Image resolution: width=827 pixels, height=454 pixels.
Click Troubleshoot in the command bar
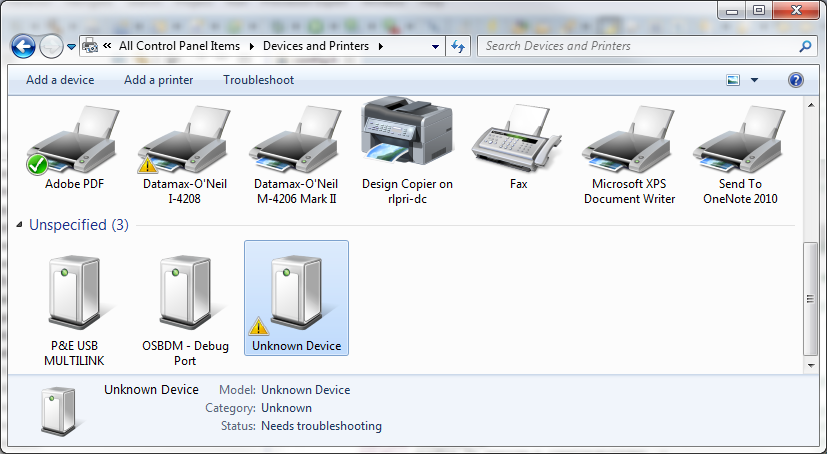(x=258, y=80)
